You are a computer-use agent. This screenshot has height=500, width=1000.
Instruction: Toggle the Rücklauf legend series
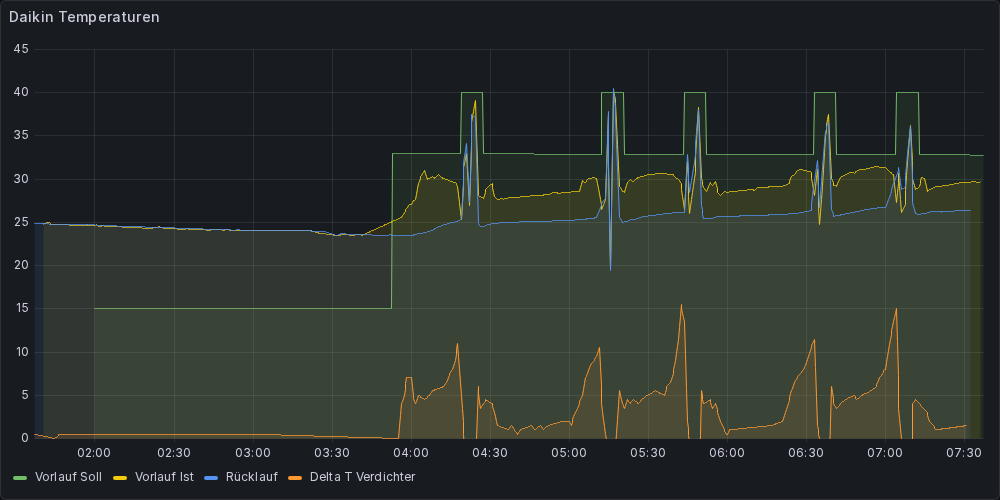click(x=251, y=476)
